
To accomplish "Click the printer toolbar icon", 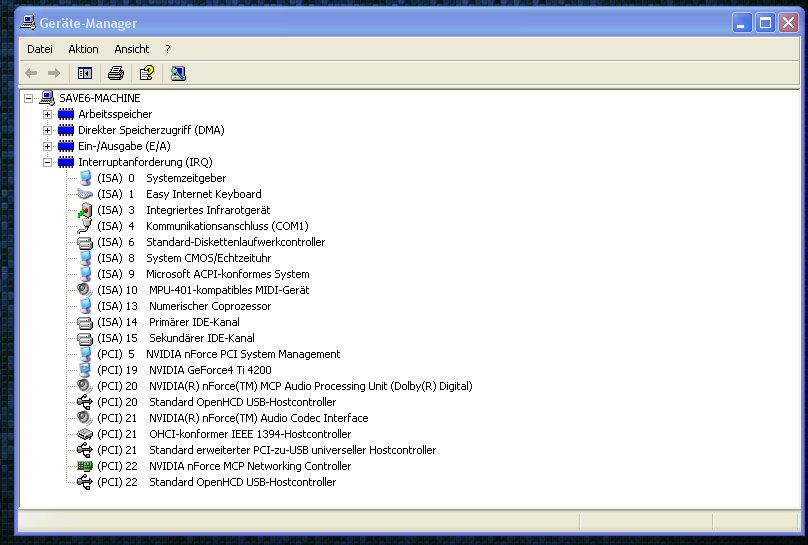I will (115, 73).
